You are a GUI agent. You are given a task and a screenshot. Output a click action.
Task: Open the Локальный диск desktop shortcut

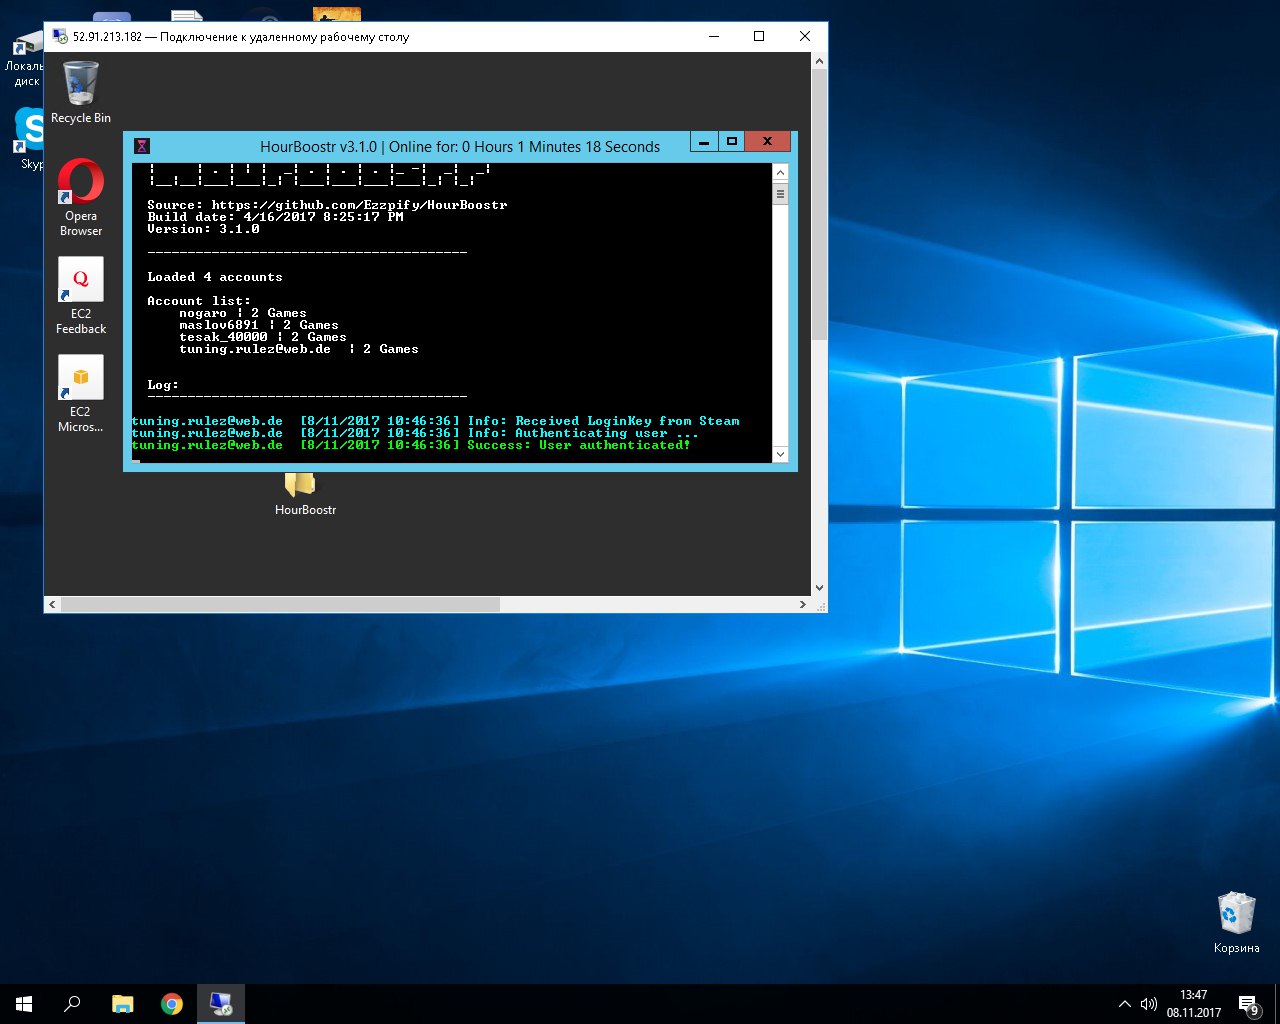(x=24, y=60)
